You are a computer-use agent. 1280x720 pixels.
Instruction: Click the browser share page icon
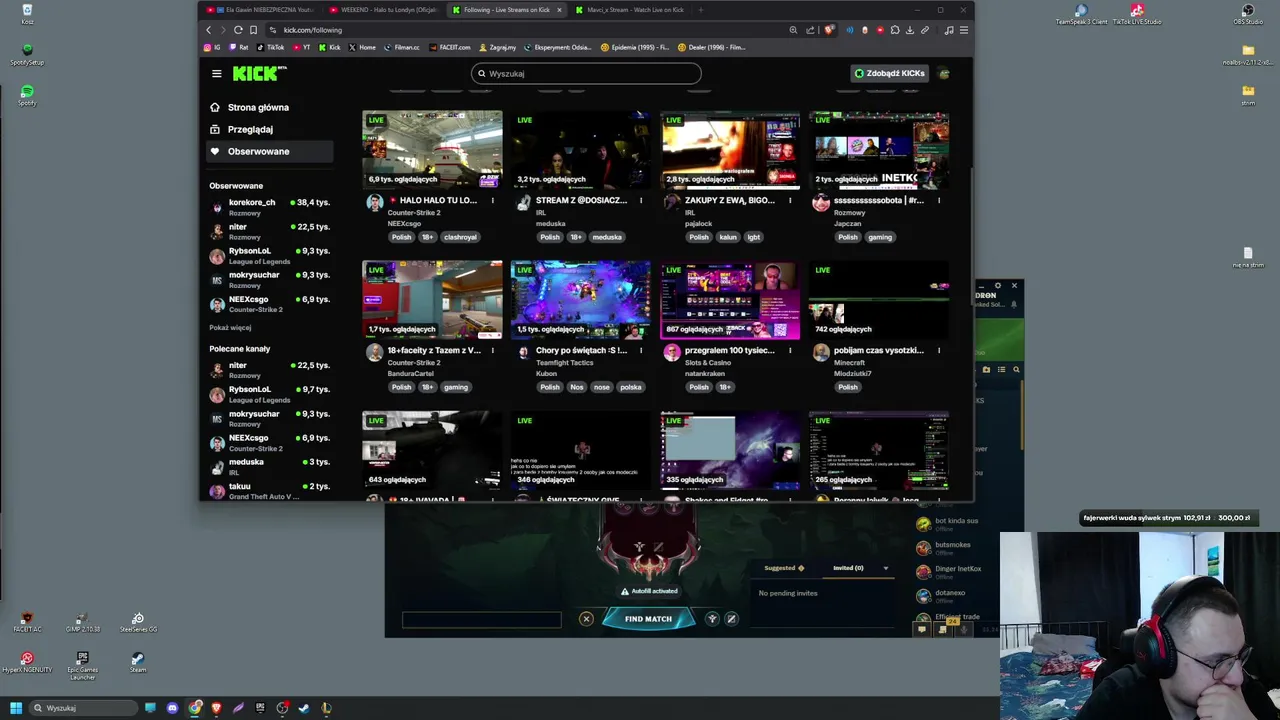pyautogui.click(x=810, y=30)
